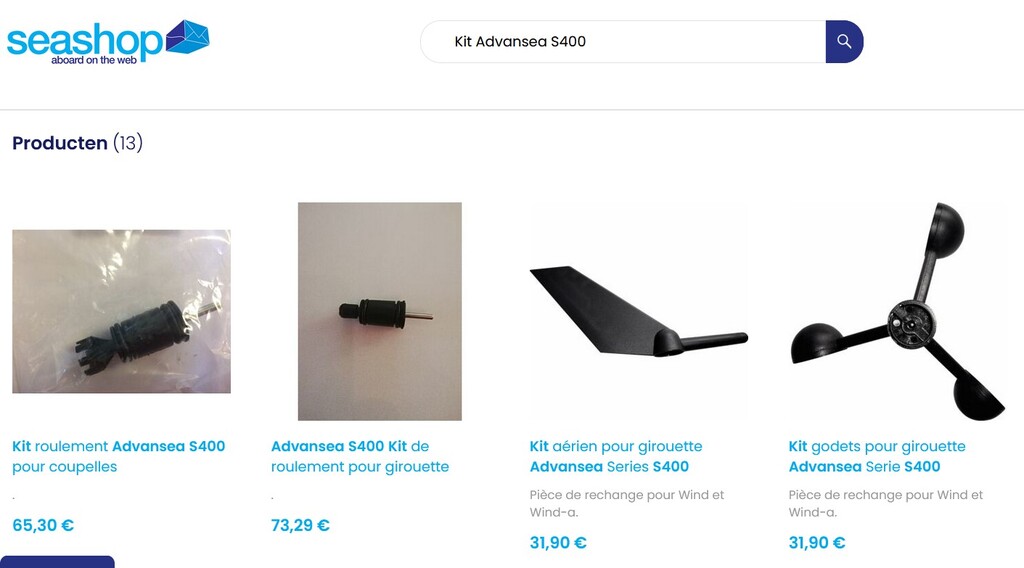
Task: Open the three-cup anemometer image
Action: tap(897, 311)
